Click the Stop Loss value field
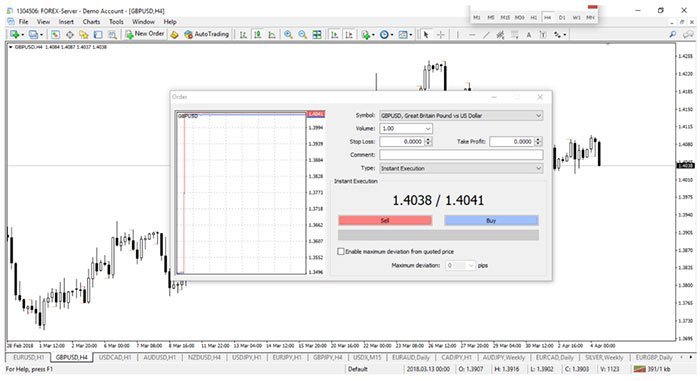The width and height of the screenshot is (700, 381). coord(402,142)
